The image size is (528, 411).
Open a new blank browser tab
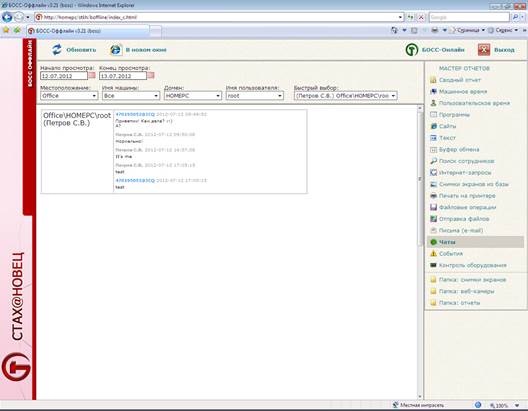[x=155, y=31]
